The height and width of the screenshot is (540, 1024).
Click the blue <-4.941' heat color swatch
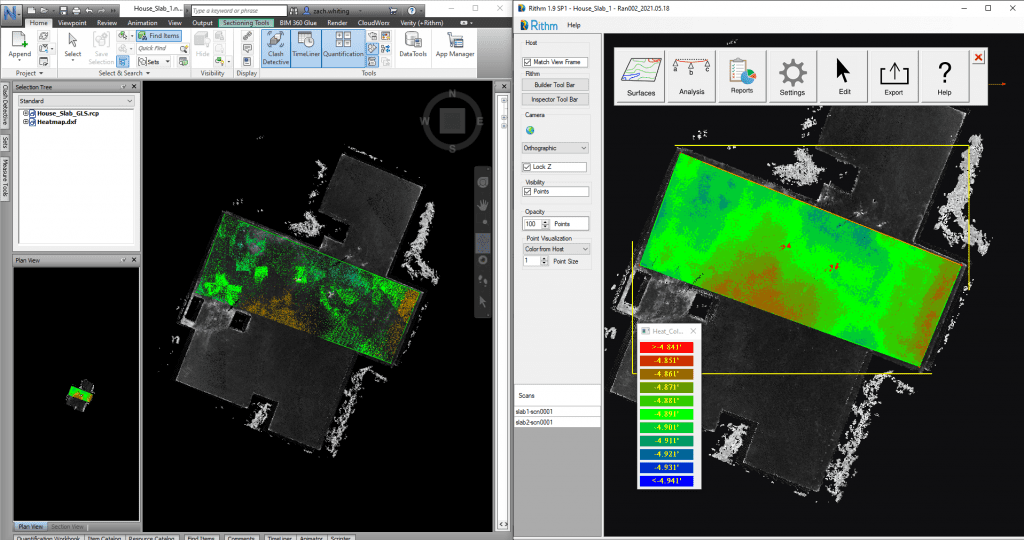(x=666, y=481)
